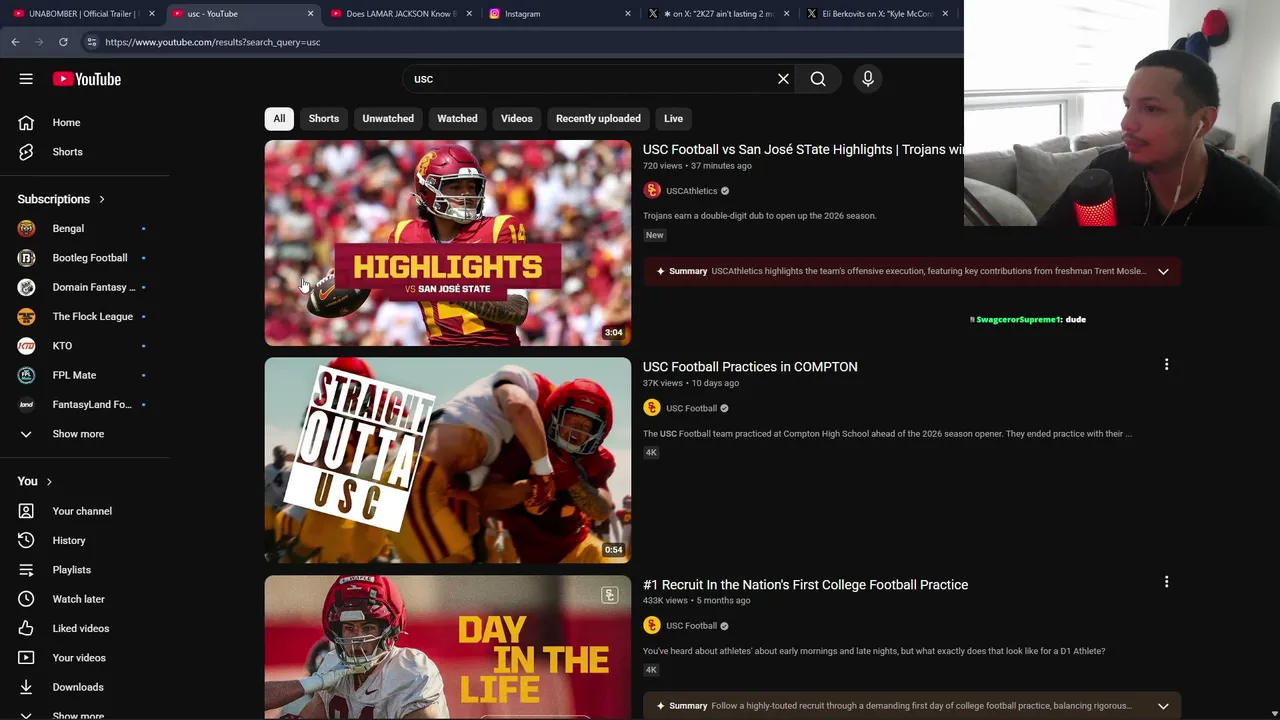
Task: Open the You section header
Action: click(35, 482)
